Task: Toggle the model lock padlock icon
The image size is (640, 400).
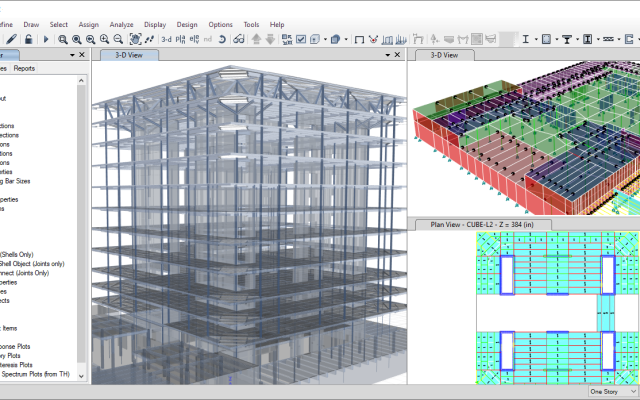Action: (x=27, y=39)
